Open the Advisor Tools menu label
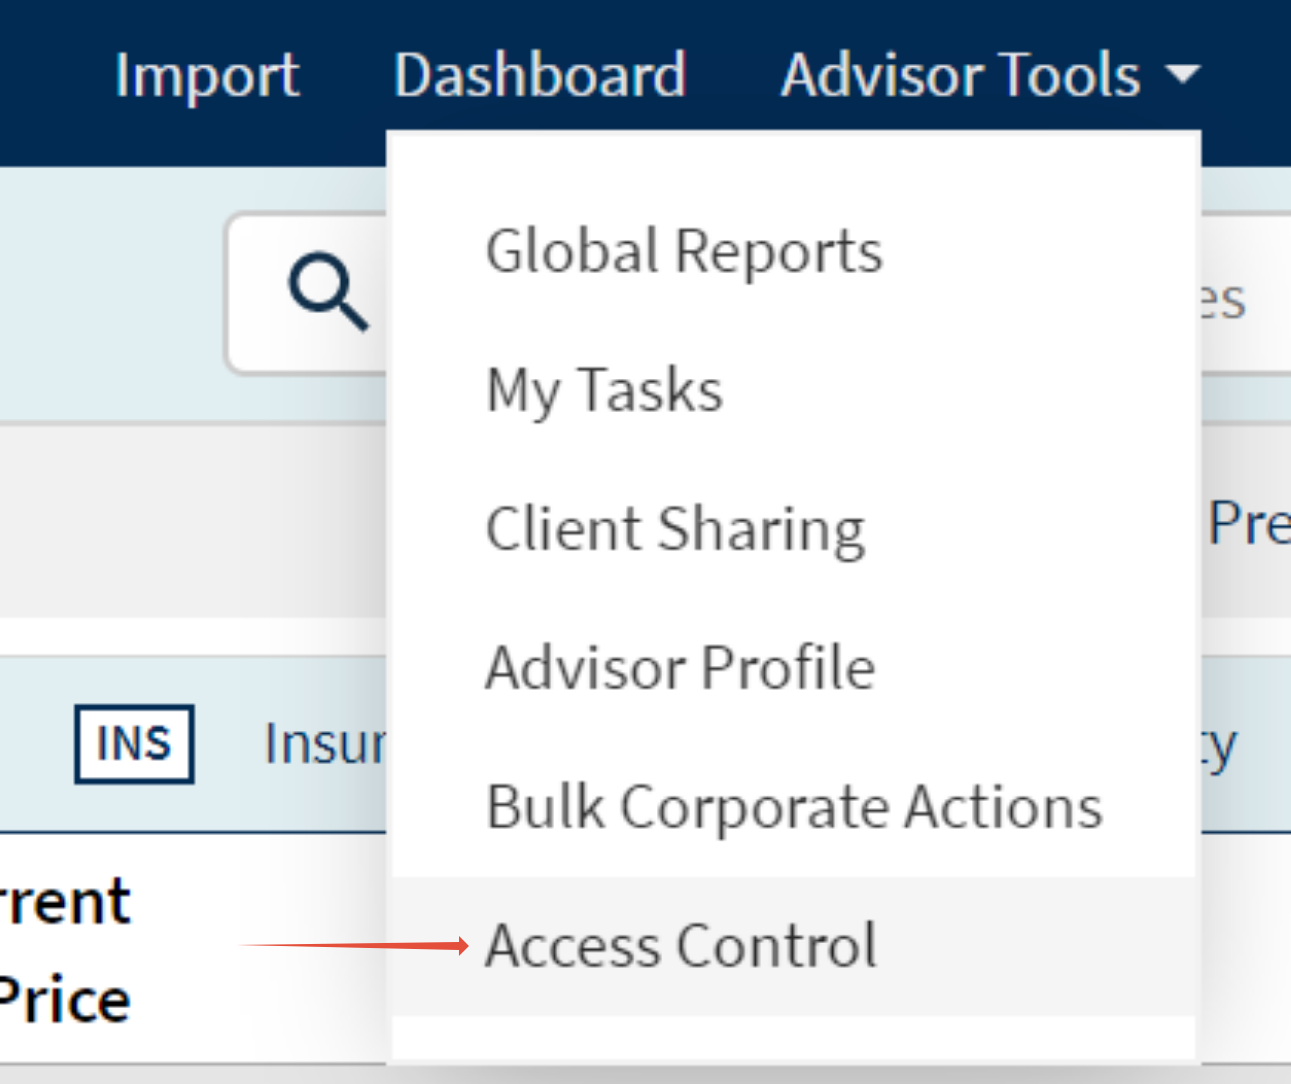 click(x=960, y=75)
